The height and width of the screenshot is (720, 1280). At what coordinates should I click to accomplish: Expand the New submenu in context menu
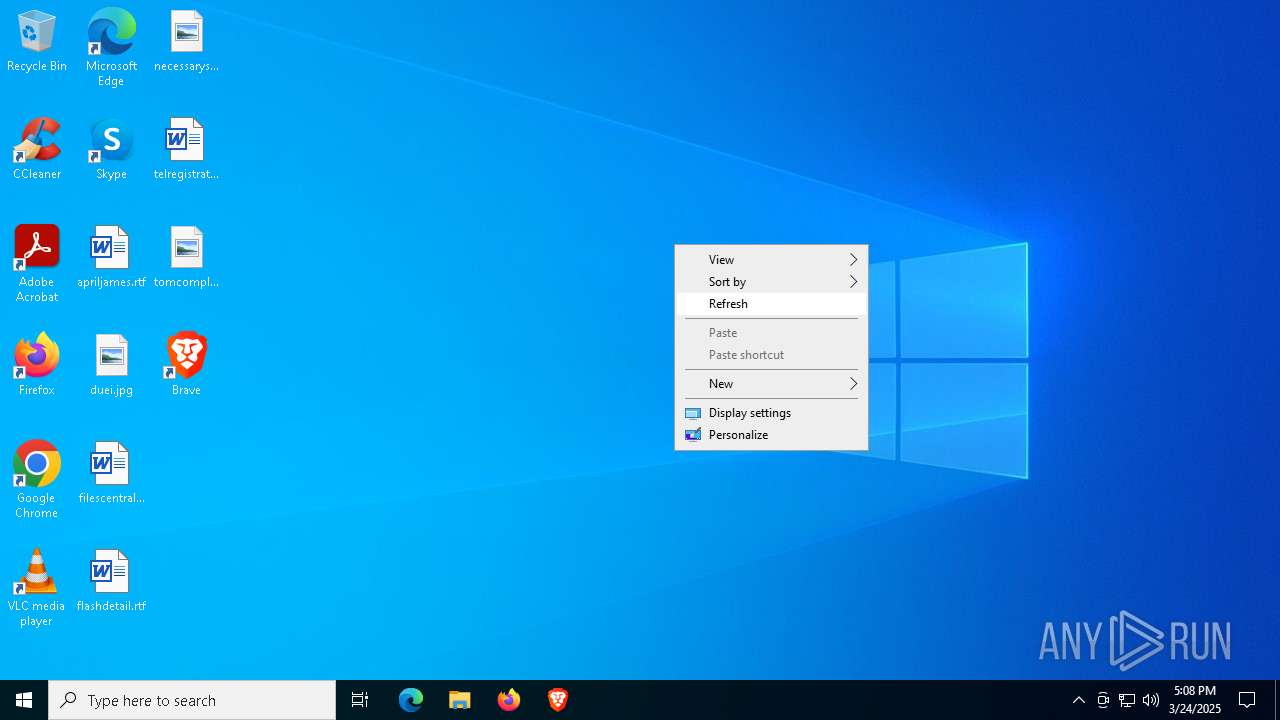coord(771,384)
